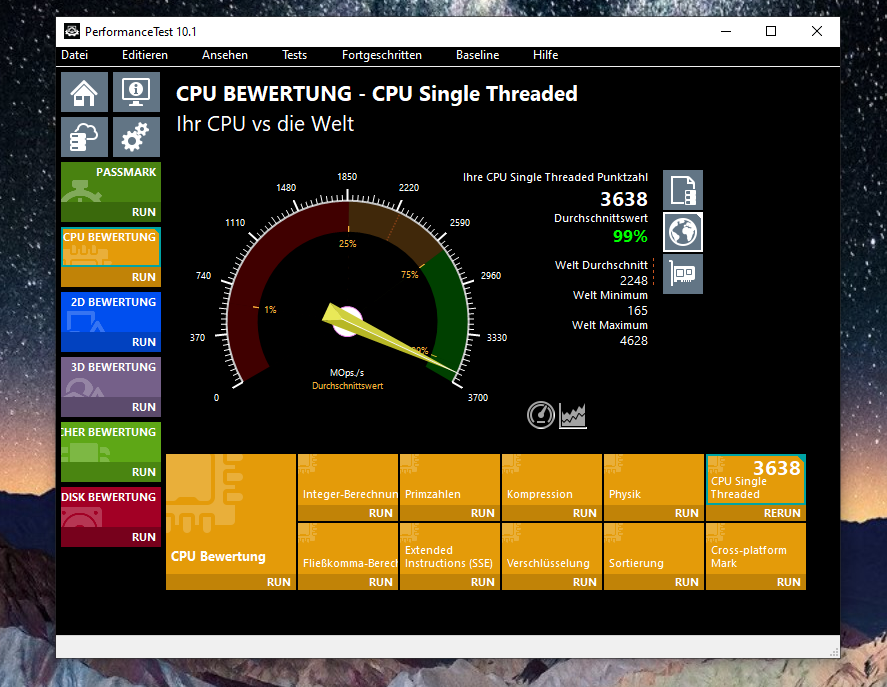Run the Cross-platform Mark test
This screenshot has width=887, height=687.
[x=788, y=581]
